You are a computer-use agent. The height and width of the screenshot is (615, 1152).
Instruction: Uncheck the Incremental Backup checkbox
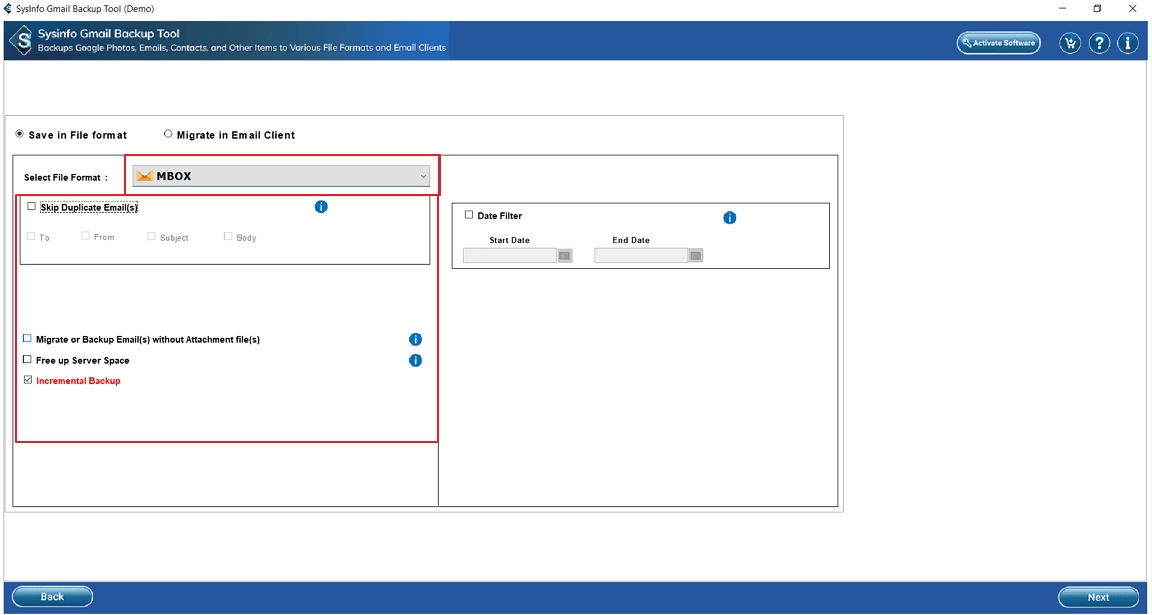point(28,381)
